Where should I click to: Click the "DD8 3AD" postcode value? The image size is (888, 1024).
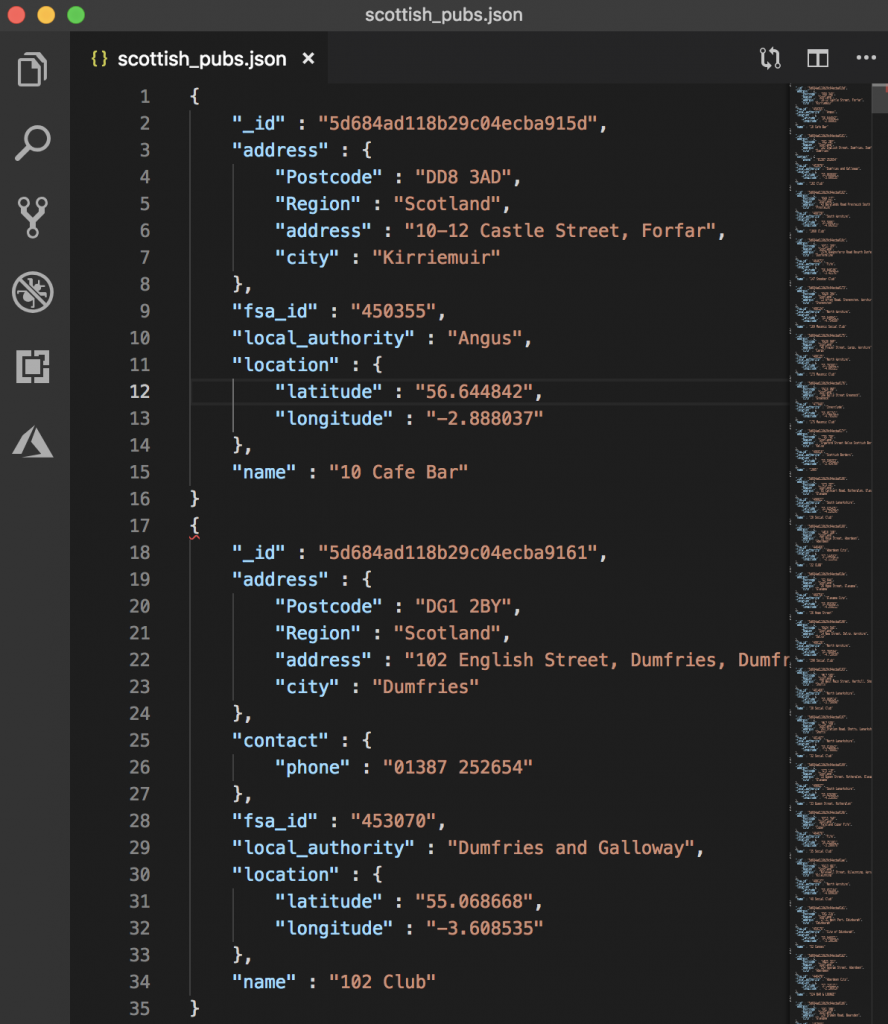[463, 177]
